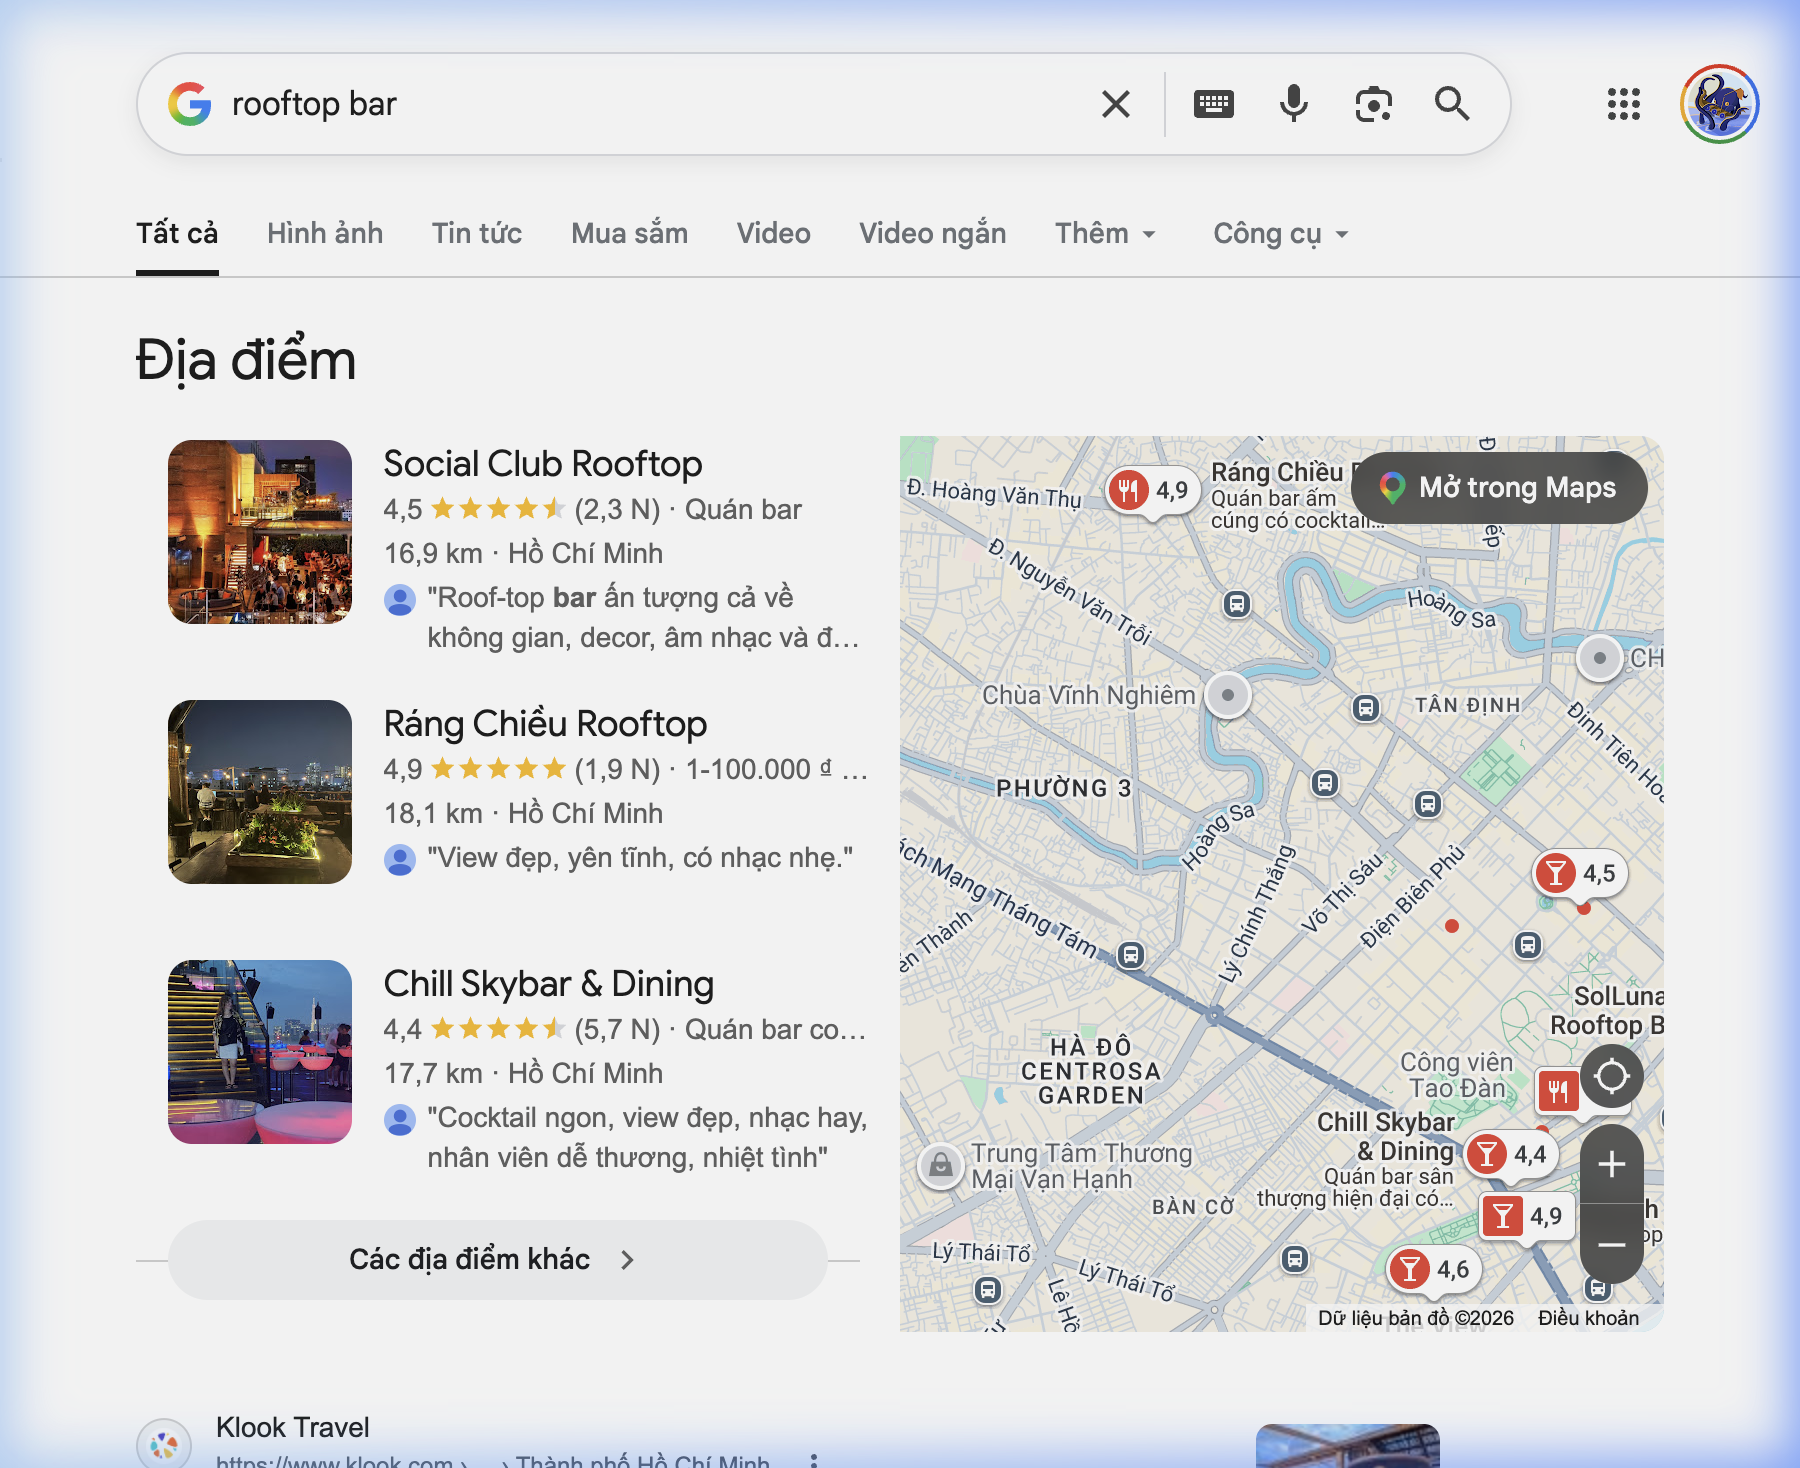Expand the Công cụ dropdown

1281,234
